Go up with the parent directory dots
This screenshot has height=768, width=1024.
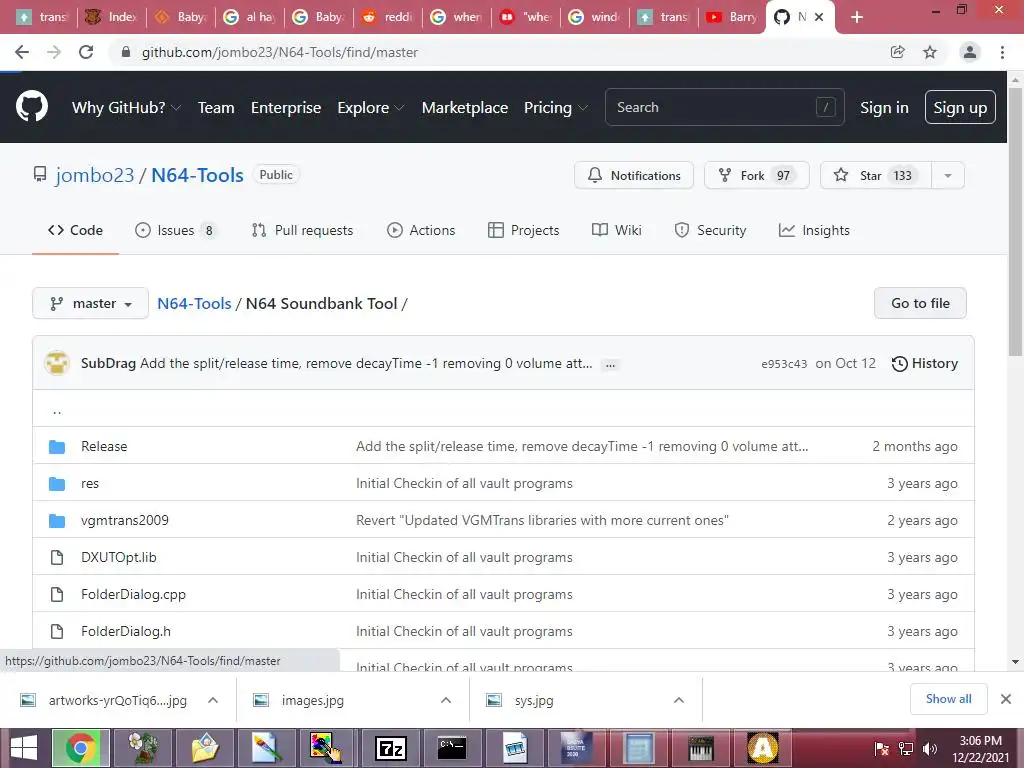tap(57, 410)
